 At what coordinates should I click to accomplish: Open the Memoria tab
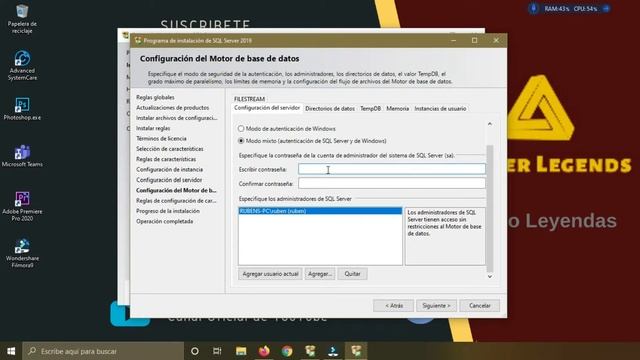coord(398,109)
